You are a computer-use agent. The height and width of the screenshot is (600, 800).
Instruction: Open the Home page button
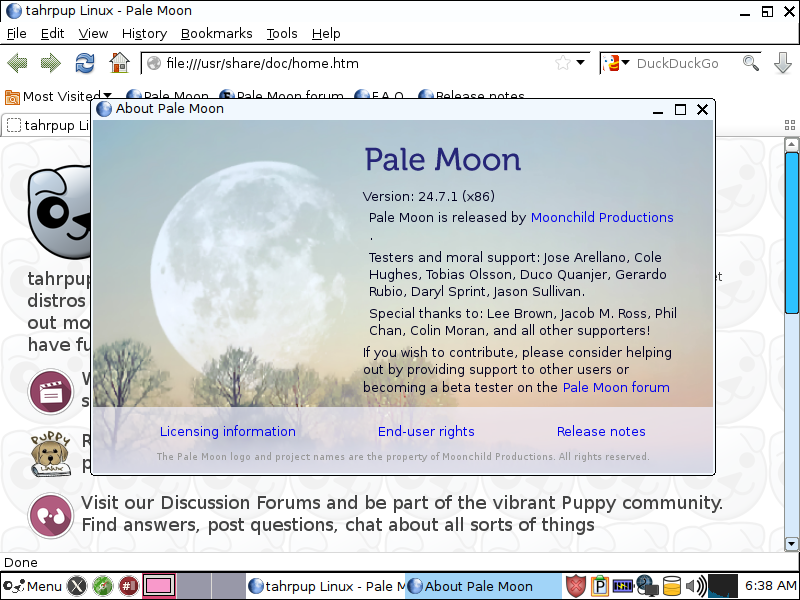point(119,63)
